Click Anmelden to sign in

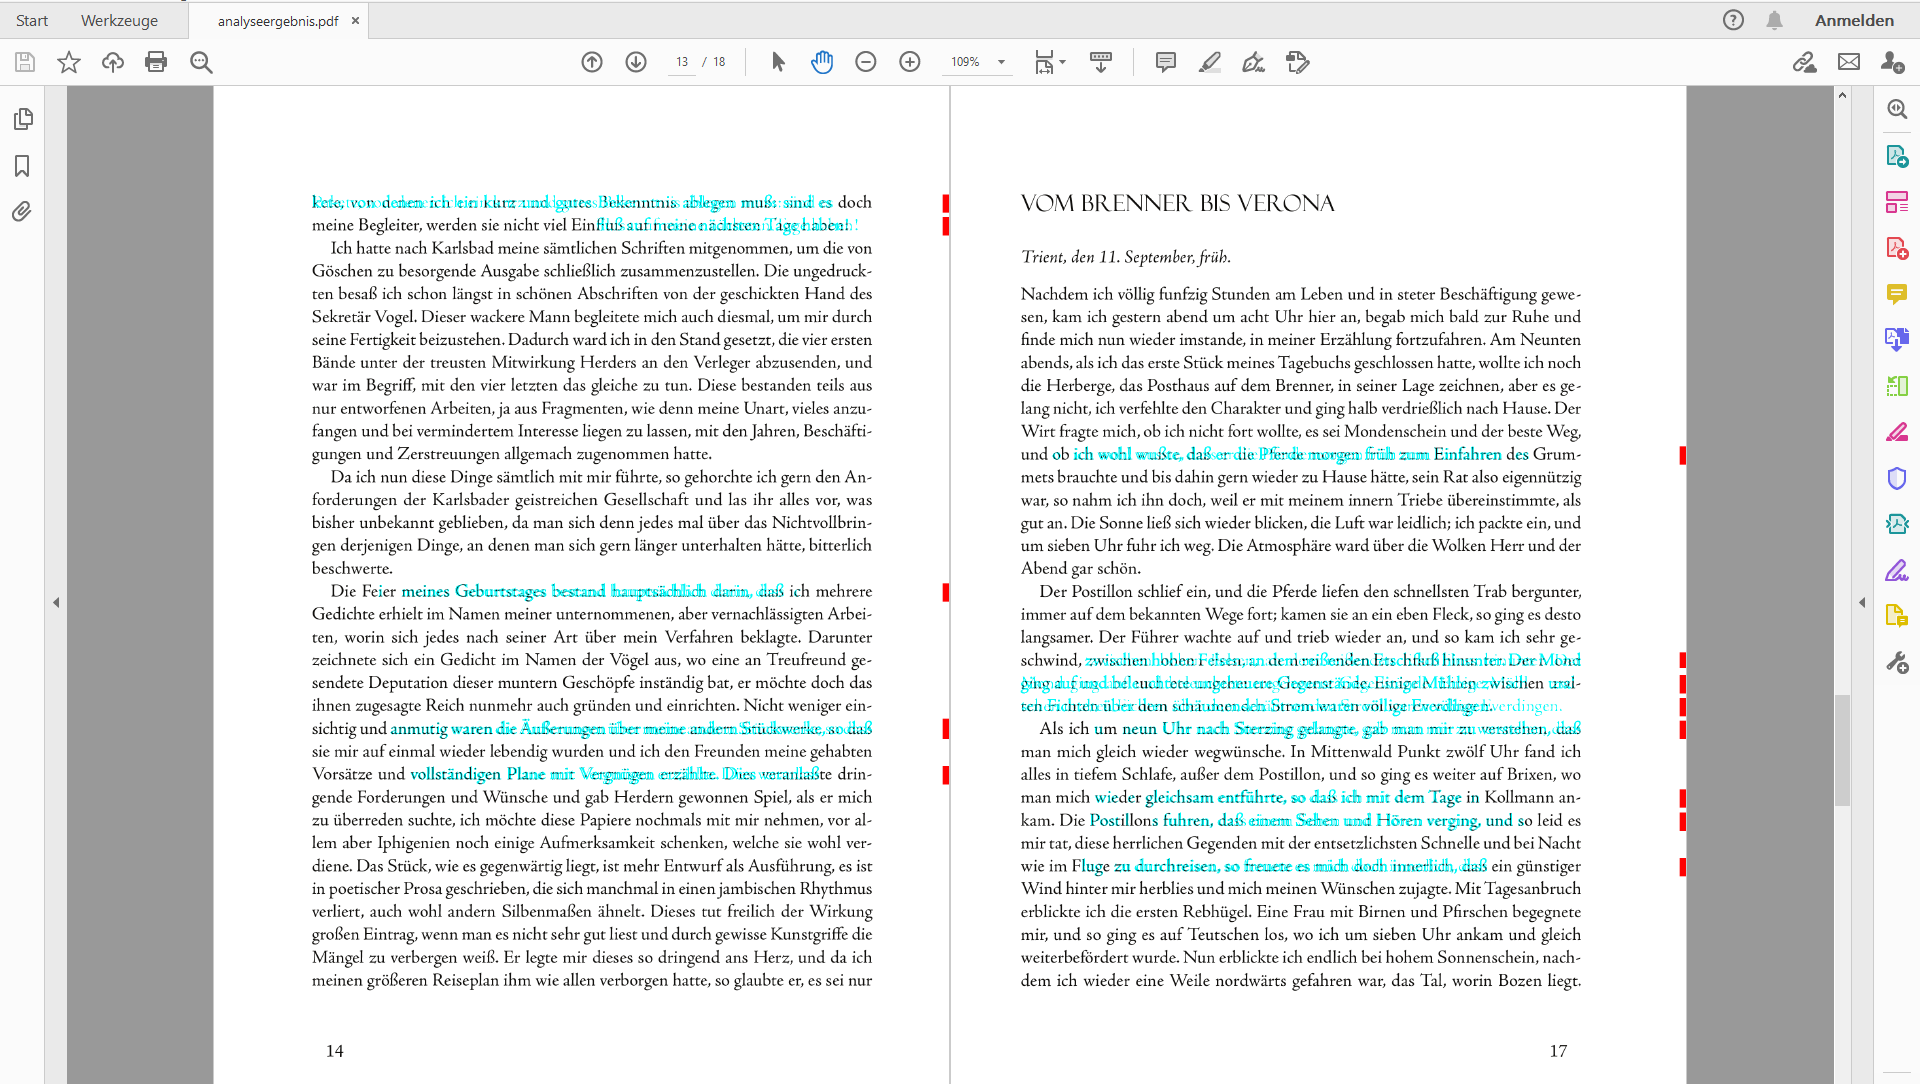tap(1854, 20)
